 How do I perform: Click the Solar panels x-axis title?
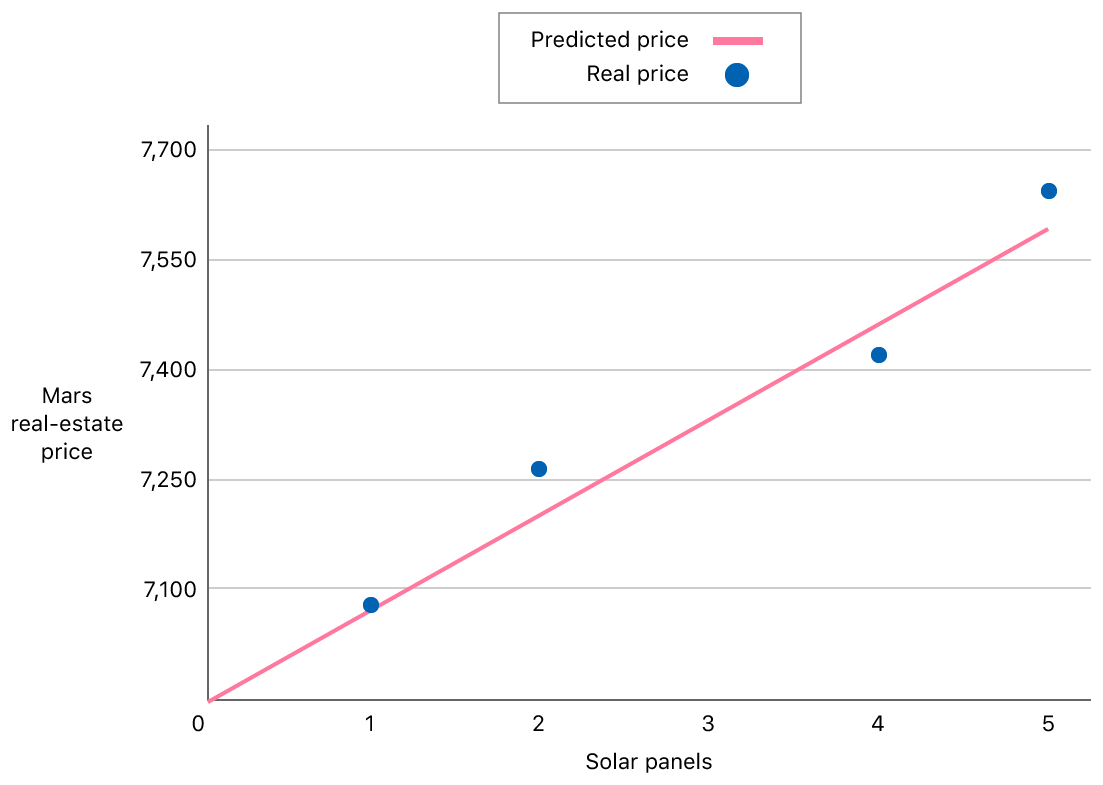(x=649, y=762)
